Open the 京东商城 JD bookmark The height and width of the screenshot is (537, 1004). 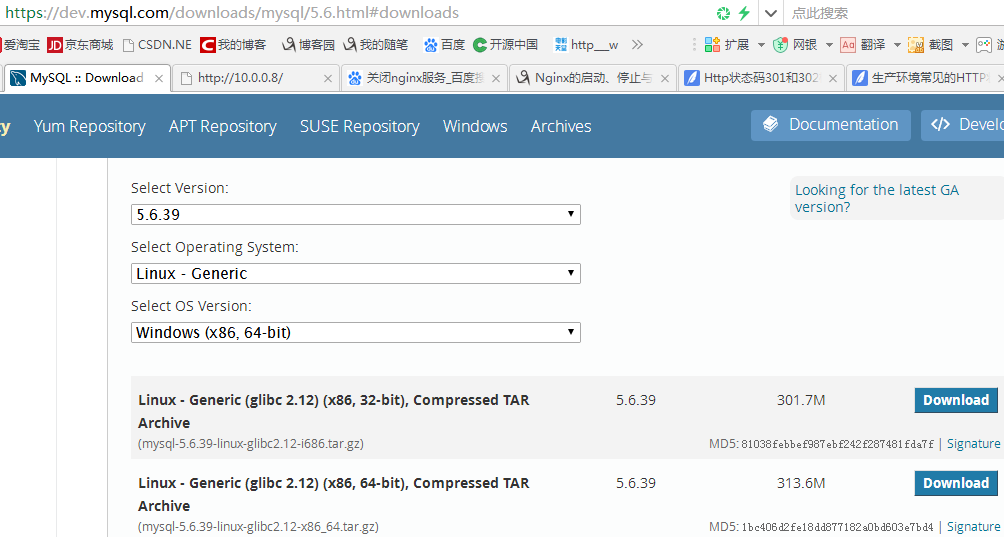click(x=80, y=45)
